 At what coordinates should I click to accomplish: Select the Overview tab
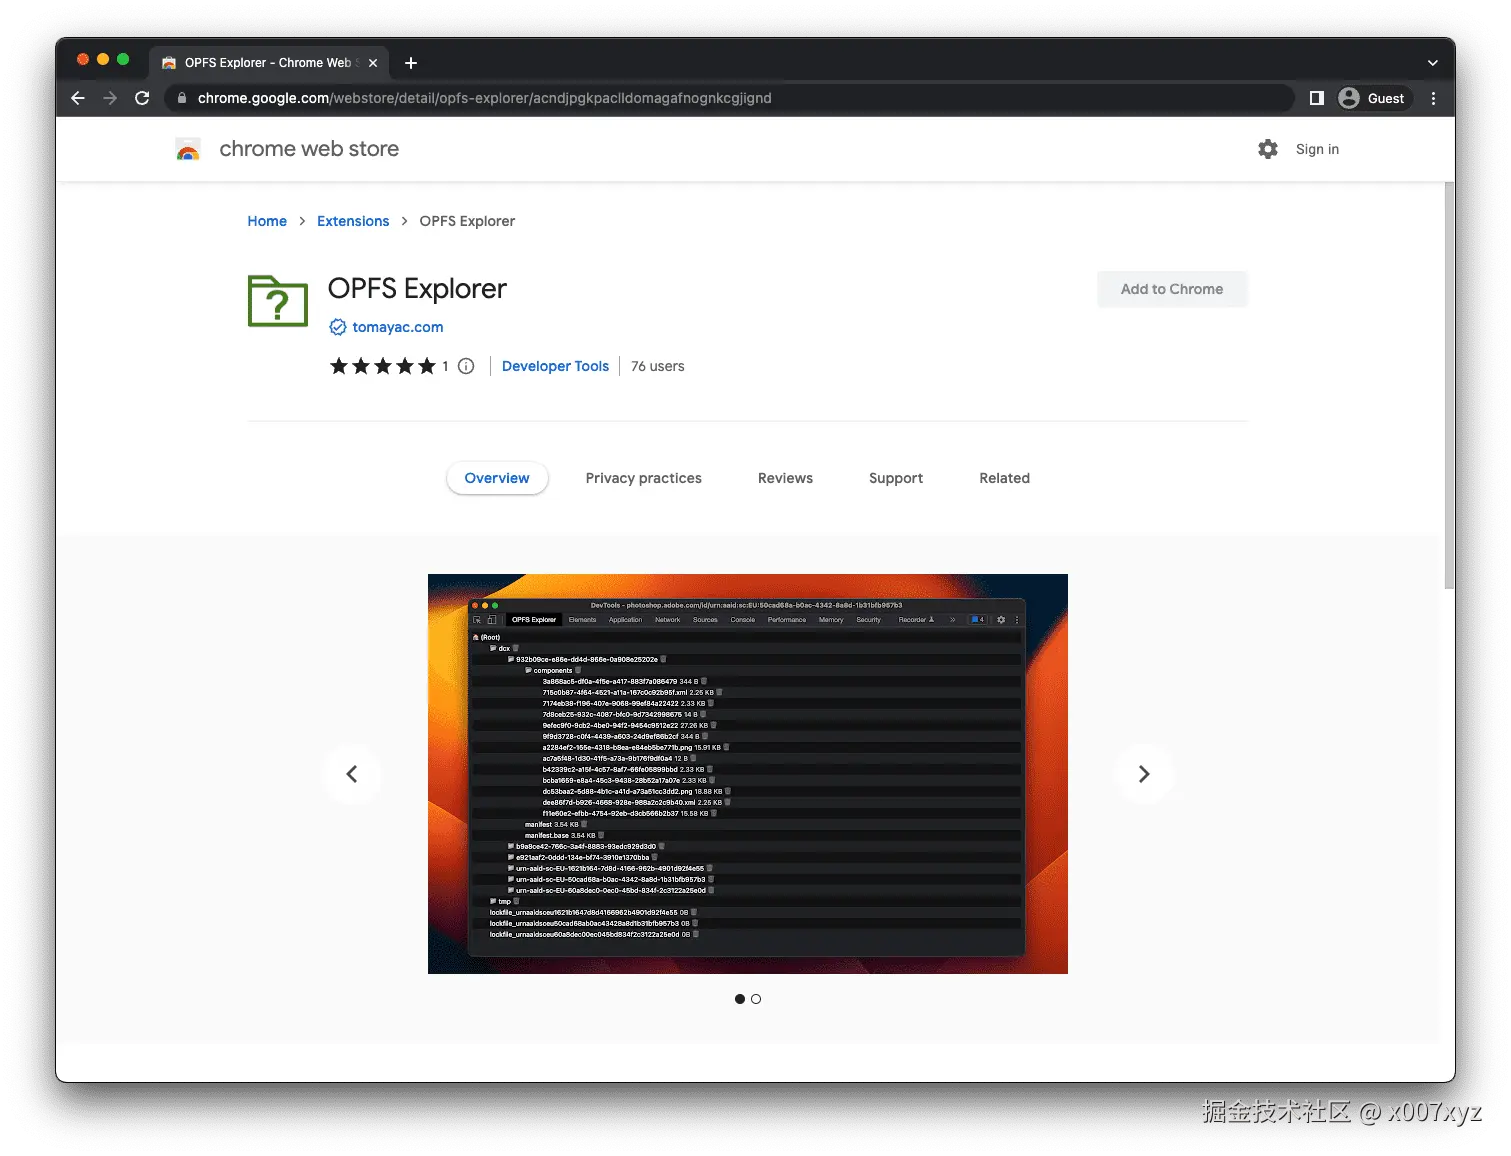pyautogui.click(x=497, y=478)
